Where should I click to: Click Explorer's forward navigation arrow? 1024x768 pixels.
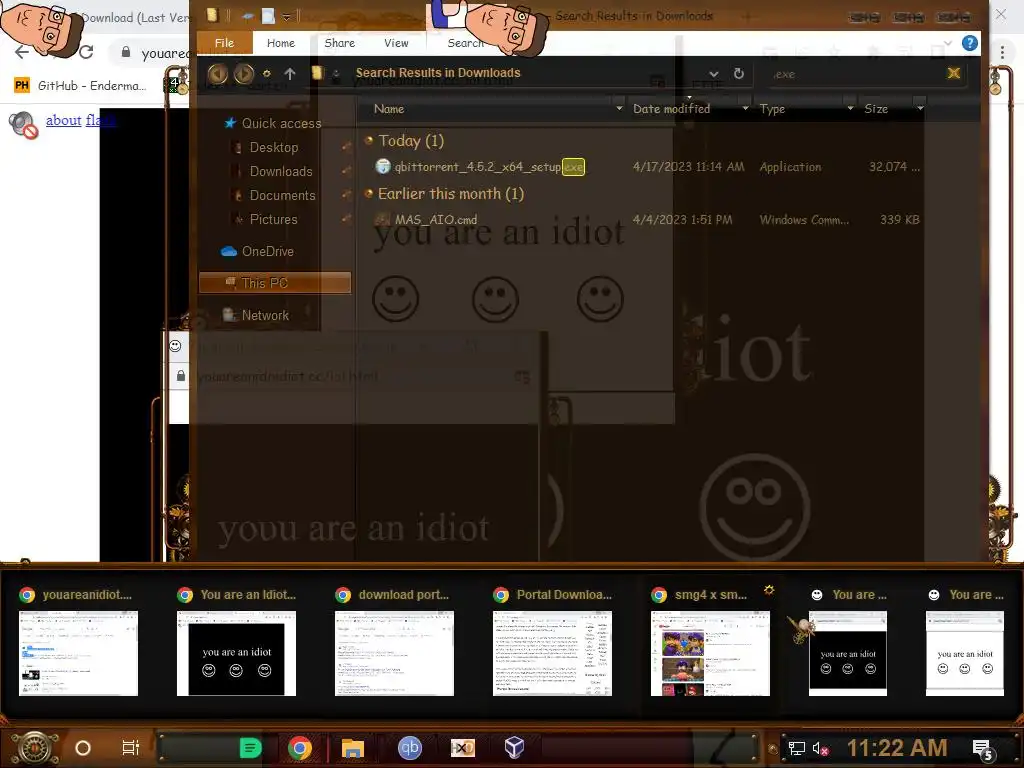coord(244,74)
